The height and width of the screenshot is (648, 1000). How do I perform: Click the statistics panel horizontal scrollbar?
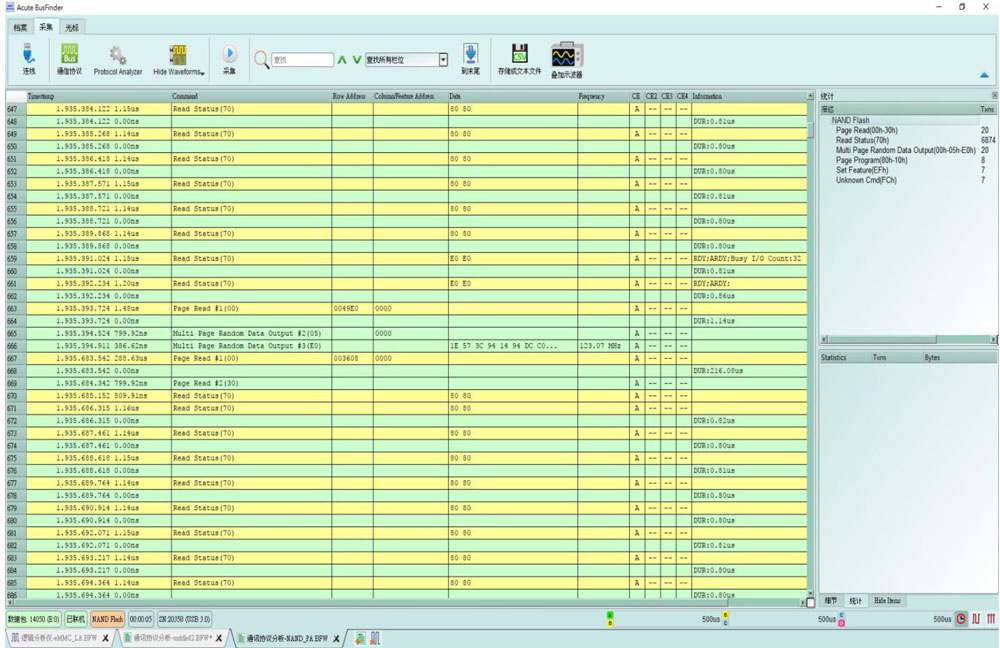[x=909, y=339]
